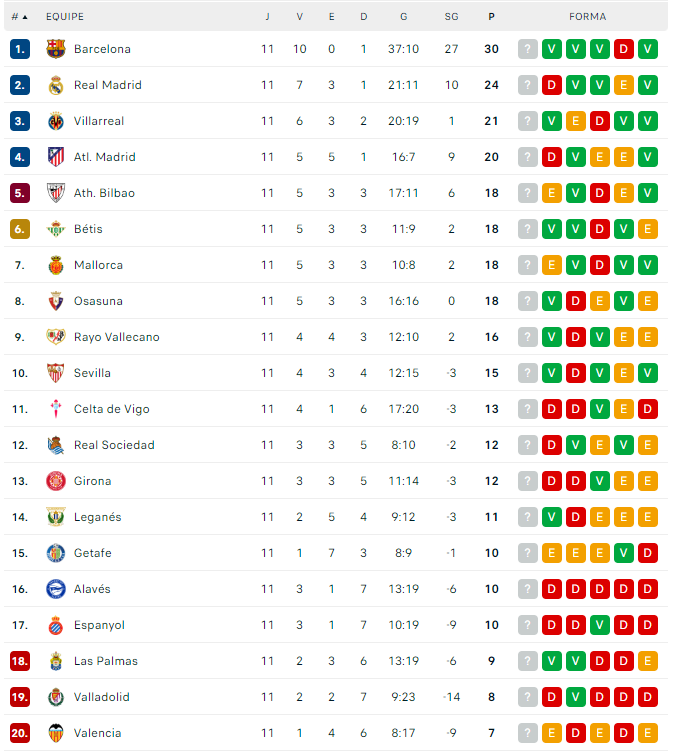The height and width of the screenshot is (756, 675).
Task: Open Barcelona's gray question mark next-match badge
Action: pos(527,49)
